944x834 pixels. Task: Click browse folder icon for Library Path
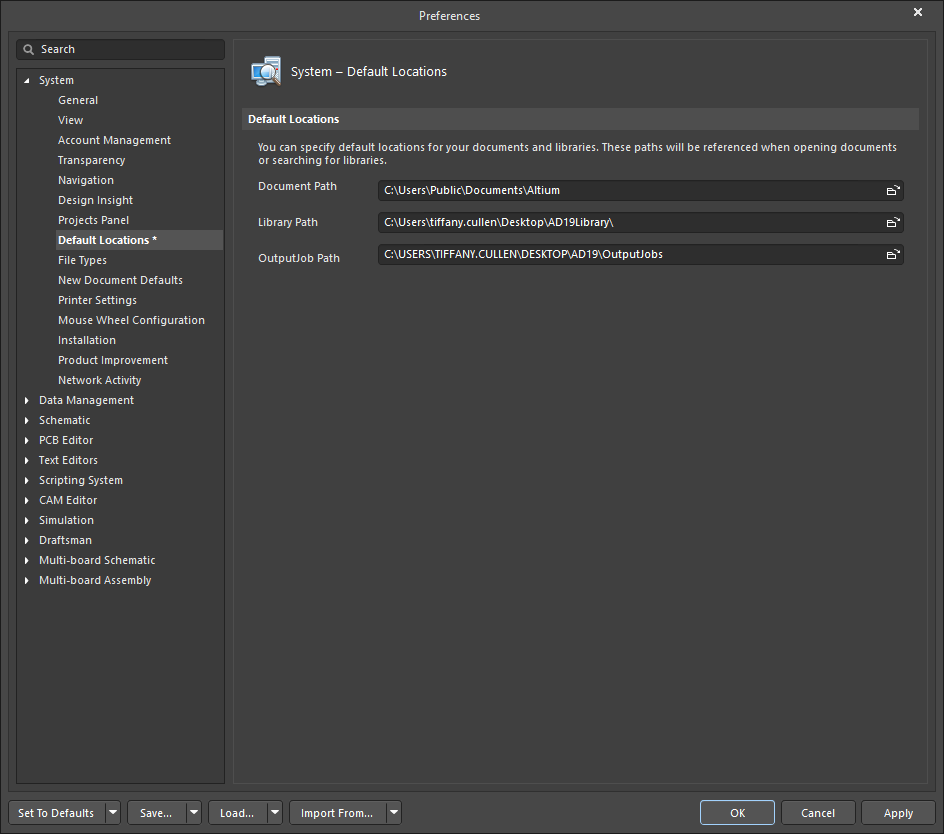[x=892, y=223]
